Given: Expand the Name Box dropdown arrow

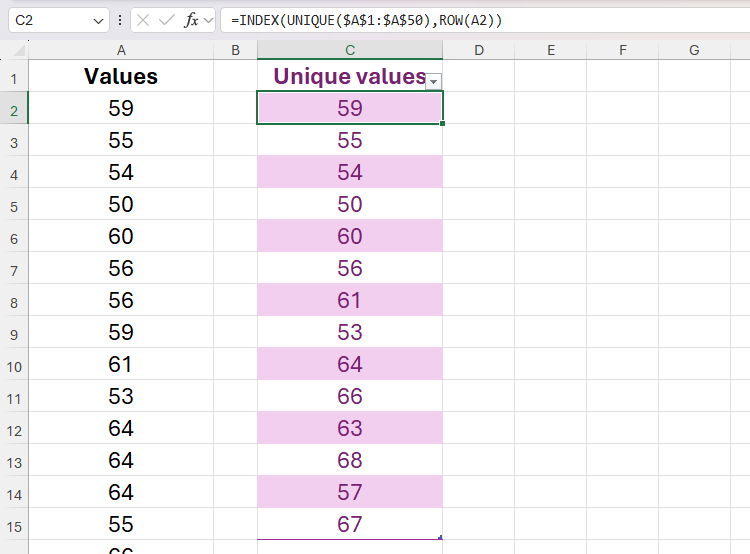Looking at the screenshot, I should [x=97, y=20].
